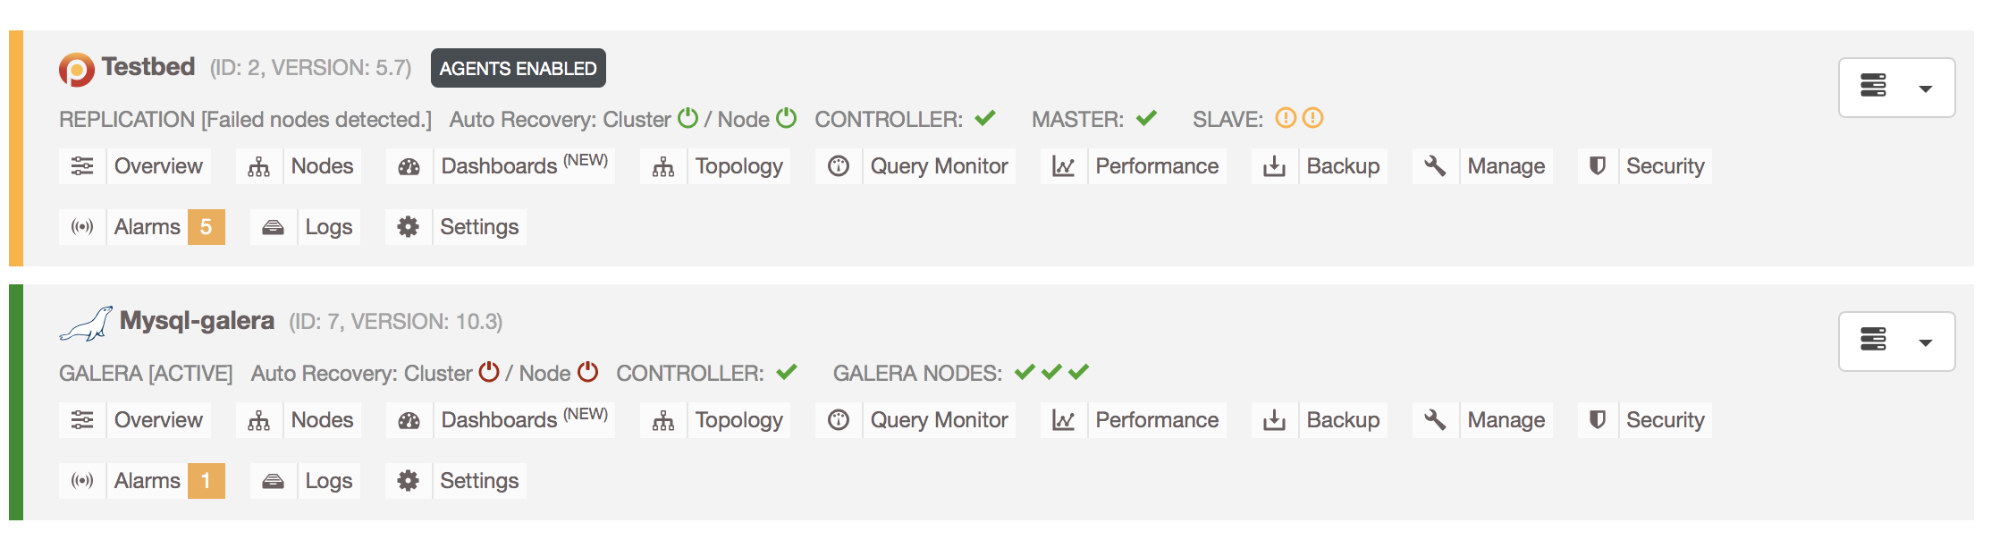Screen dimensions: 1999x560
Task: Click Manage wrench icon in Testbed row
Action: pos(1435,167)
